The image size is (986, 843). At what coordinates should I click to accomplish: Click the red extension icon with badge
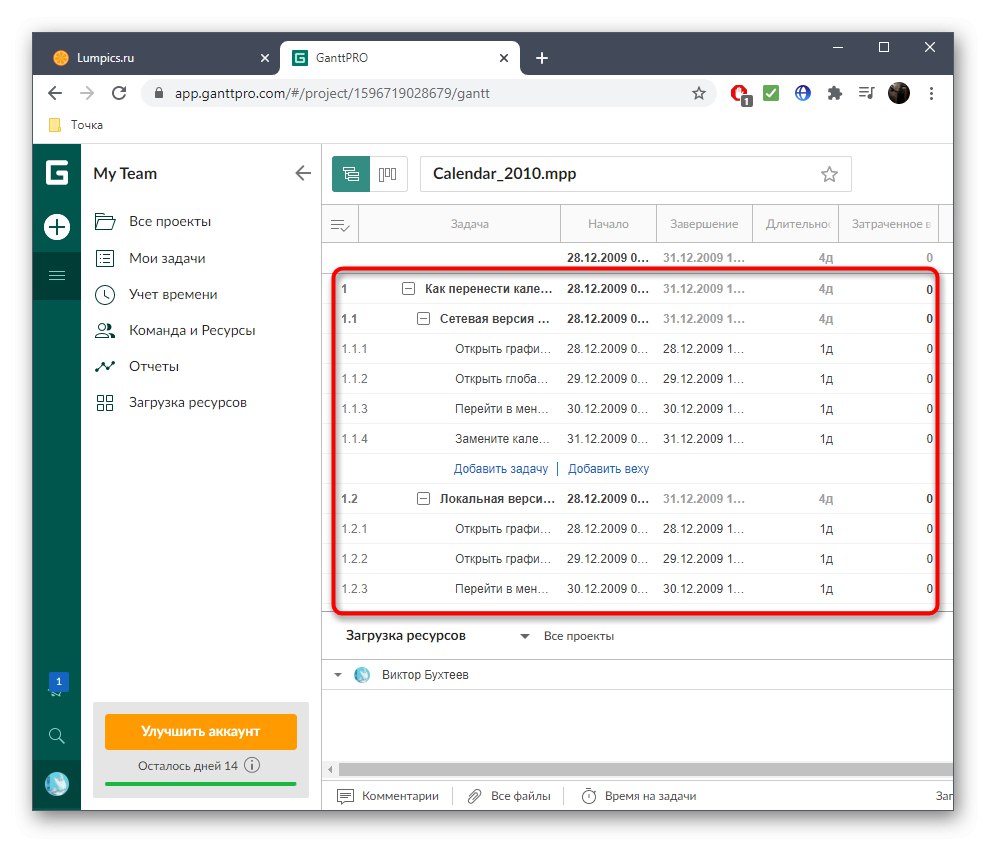pos(741,95)
